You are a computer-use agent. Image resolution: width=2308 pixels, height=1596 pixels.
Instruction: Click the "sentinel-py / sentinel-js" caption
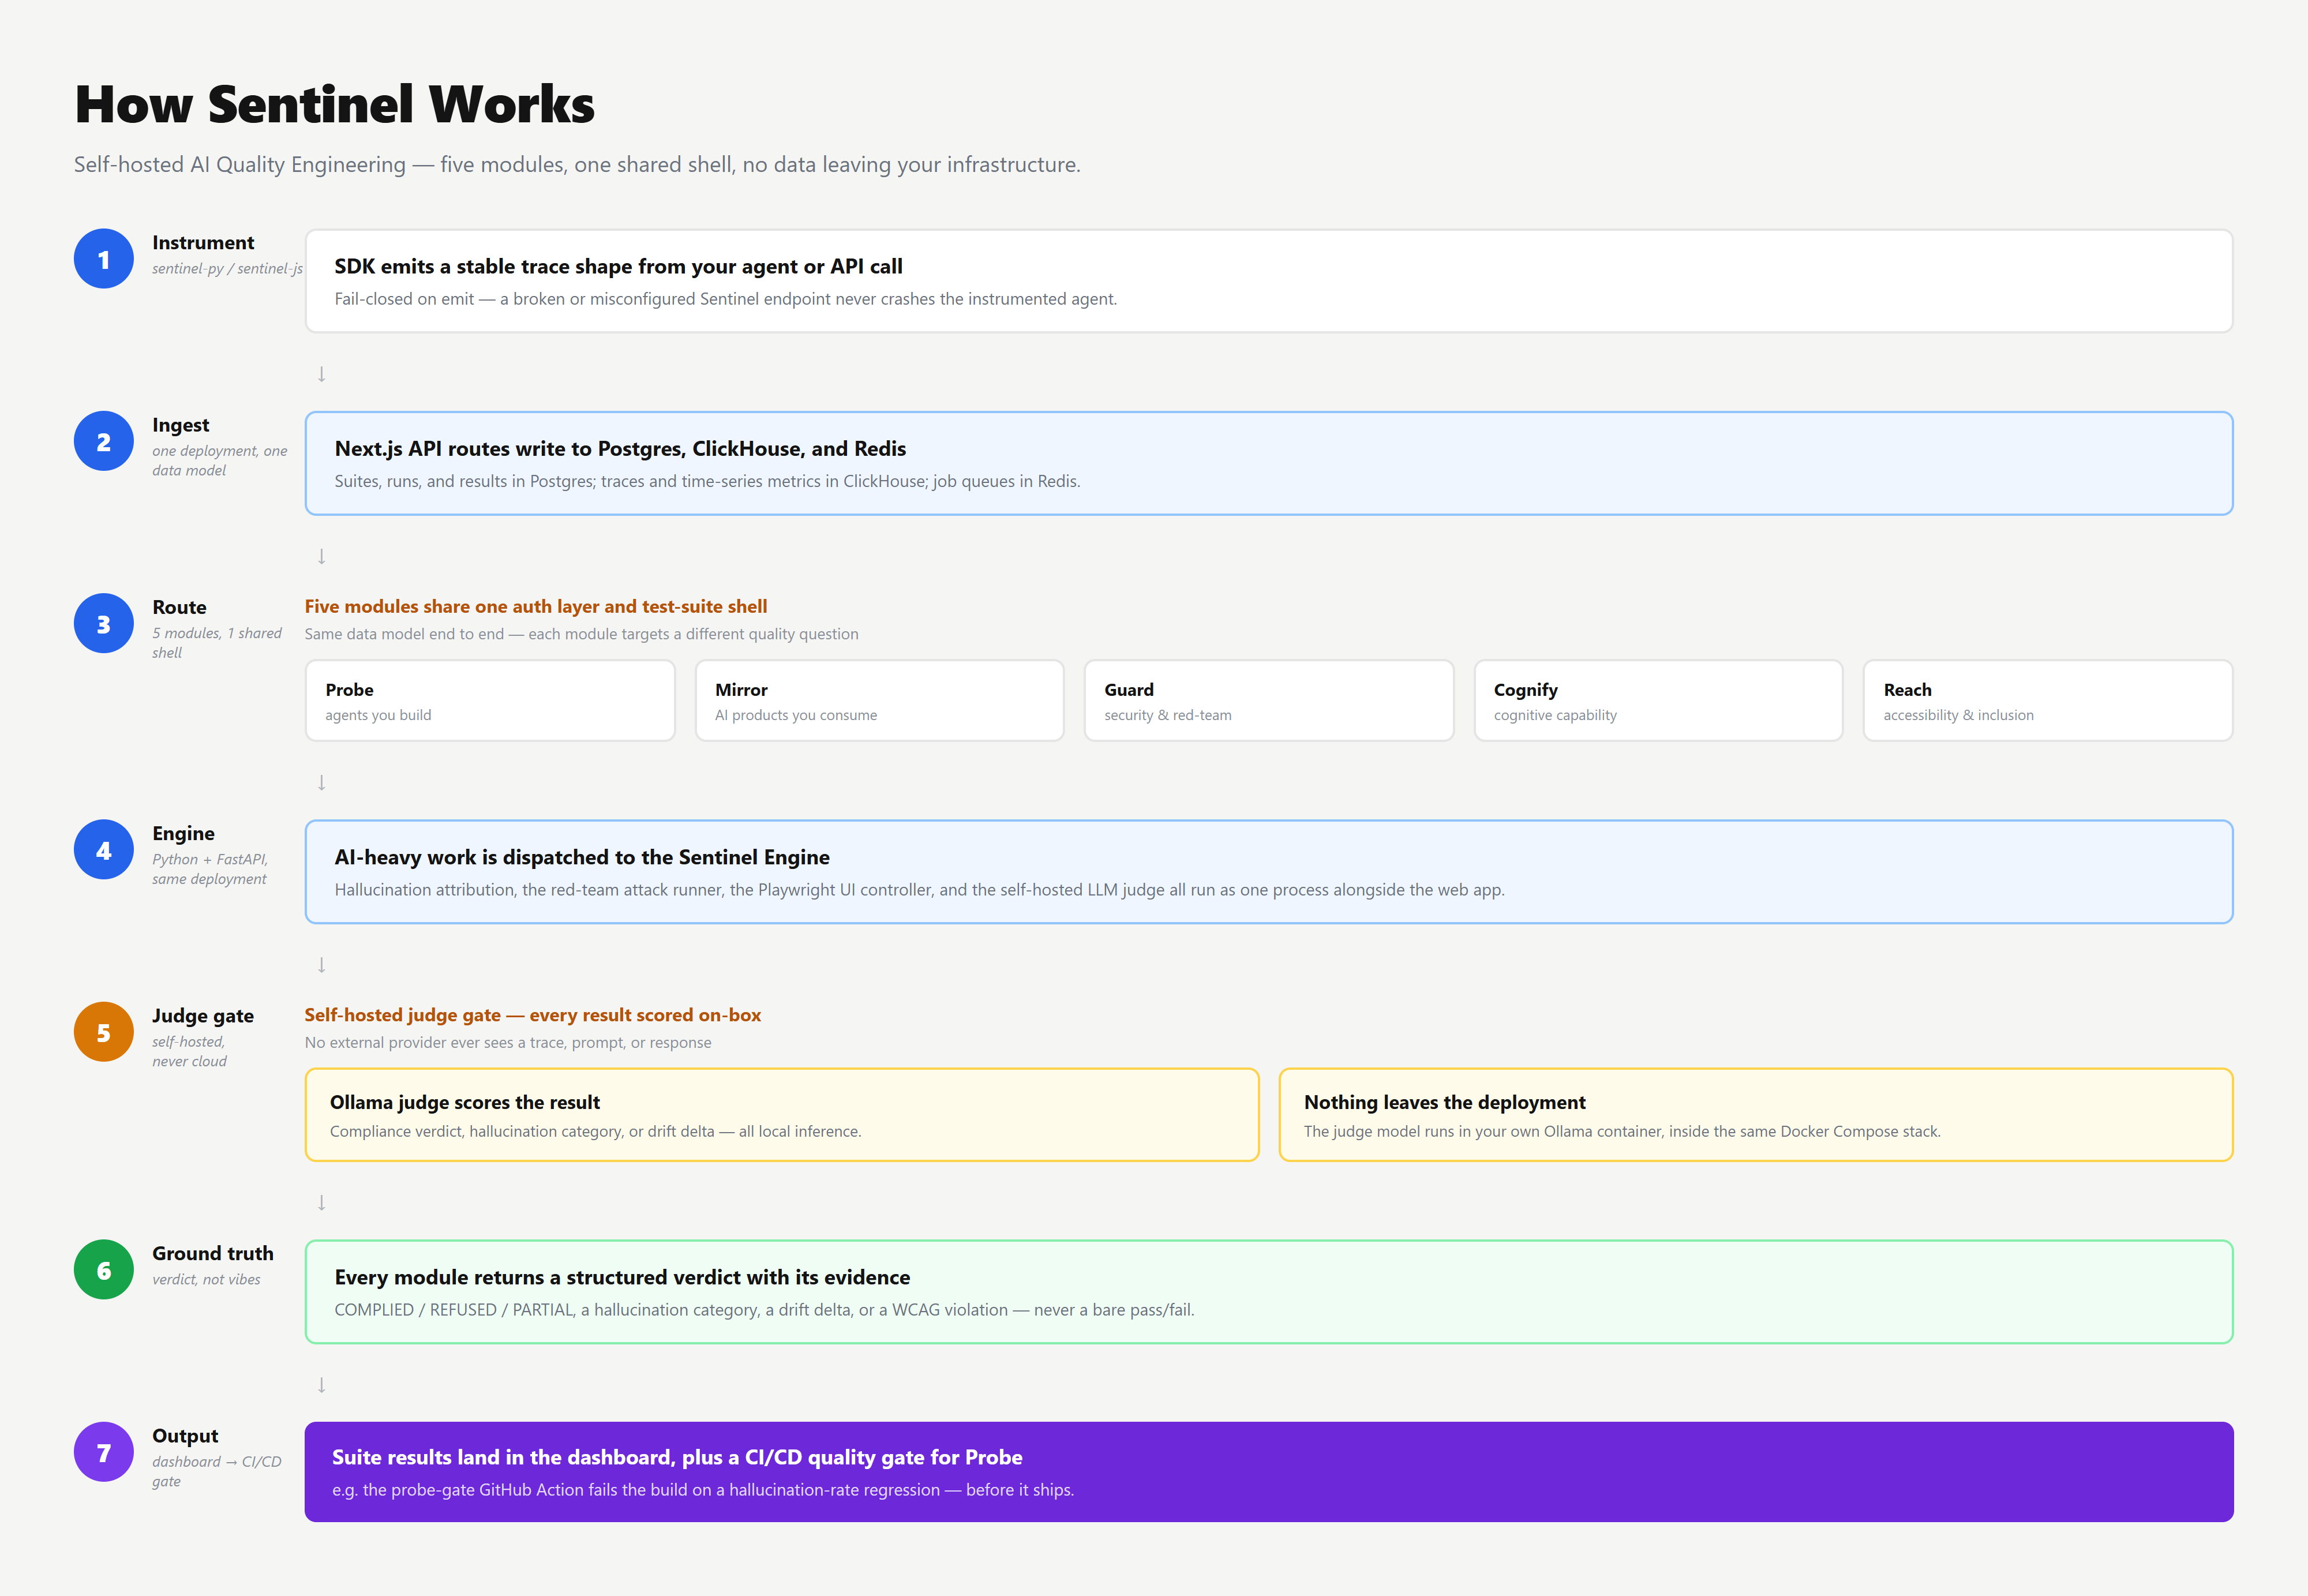click(227, 269)
